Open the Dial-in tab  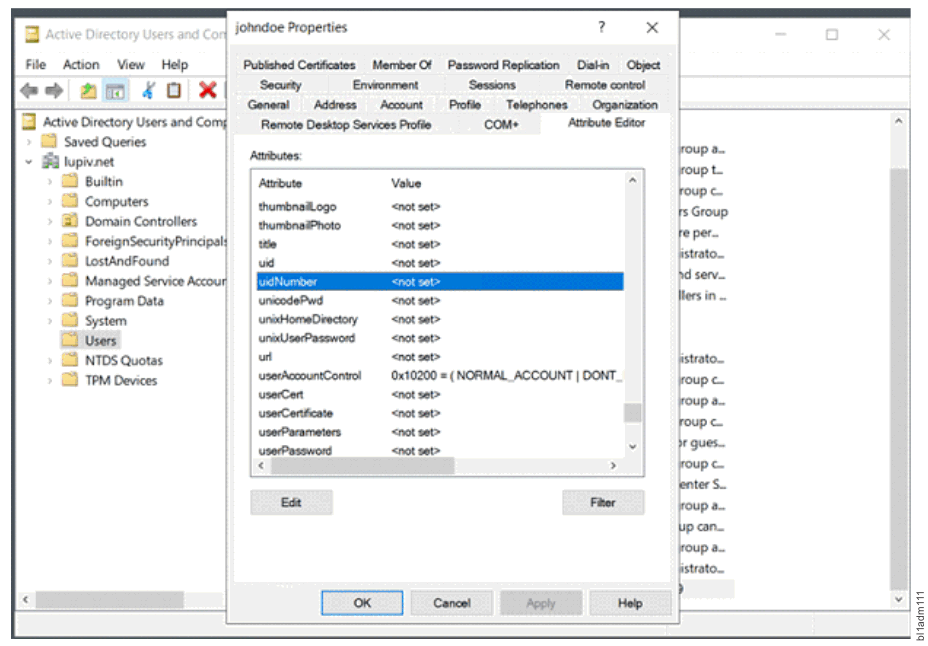click(592, 64)
